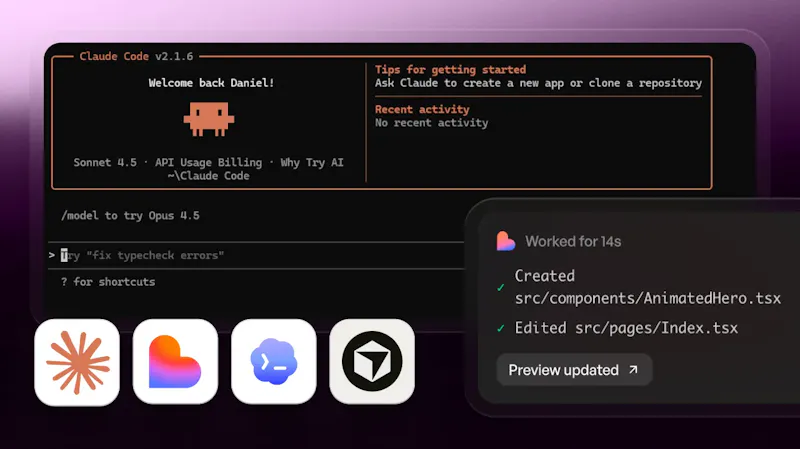Click "/model to try Opus 4.5" text

130,215
